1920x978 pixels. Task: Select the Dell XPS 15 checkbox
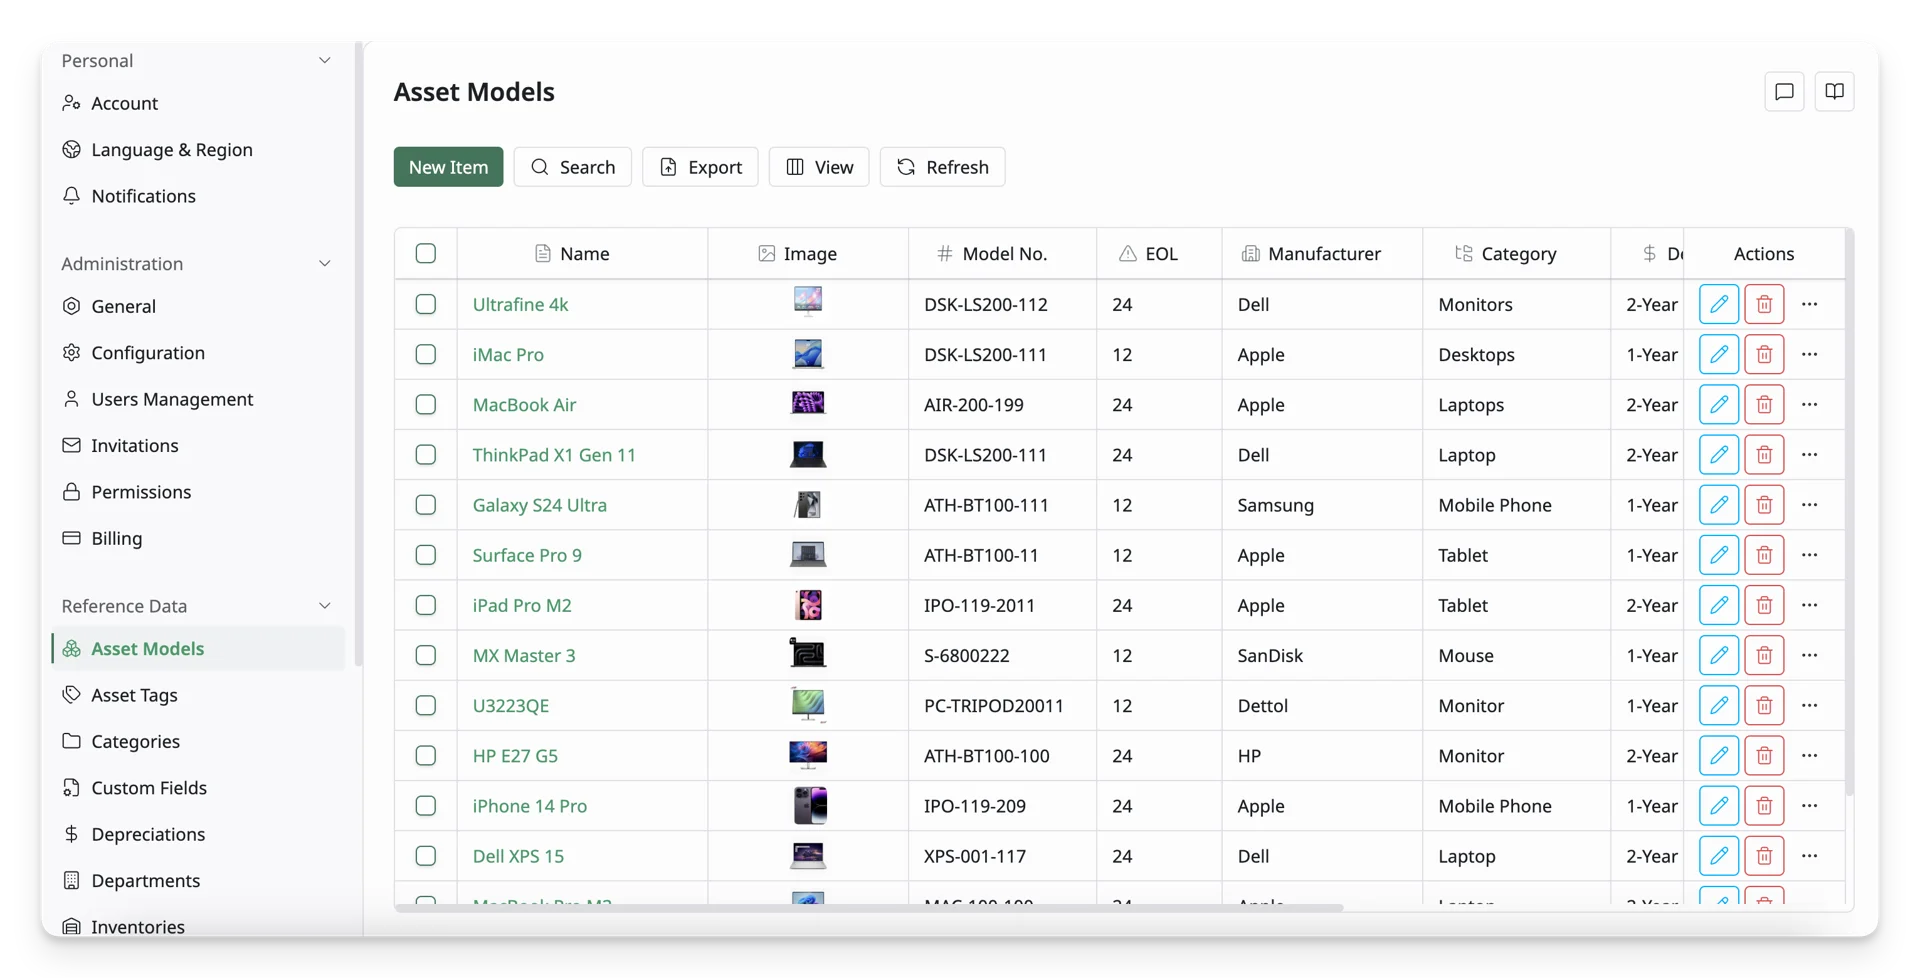[426, 856]
